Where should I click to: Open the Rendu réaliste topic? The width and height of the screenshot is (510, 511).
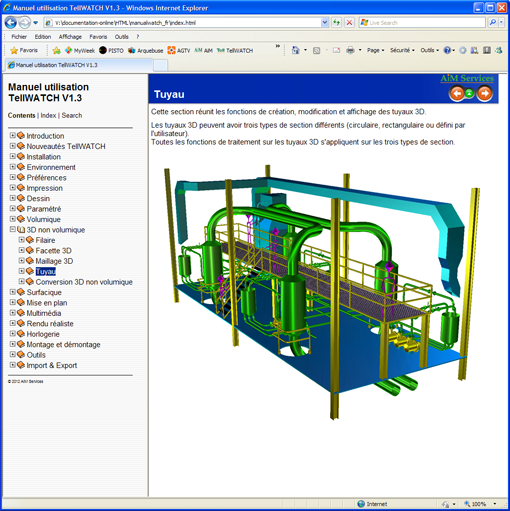[x=50, y=323]
